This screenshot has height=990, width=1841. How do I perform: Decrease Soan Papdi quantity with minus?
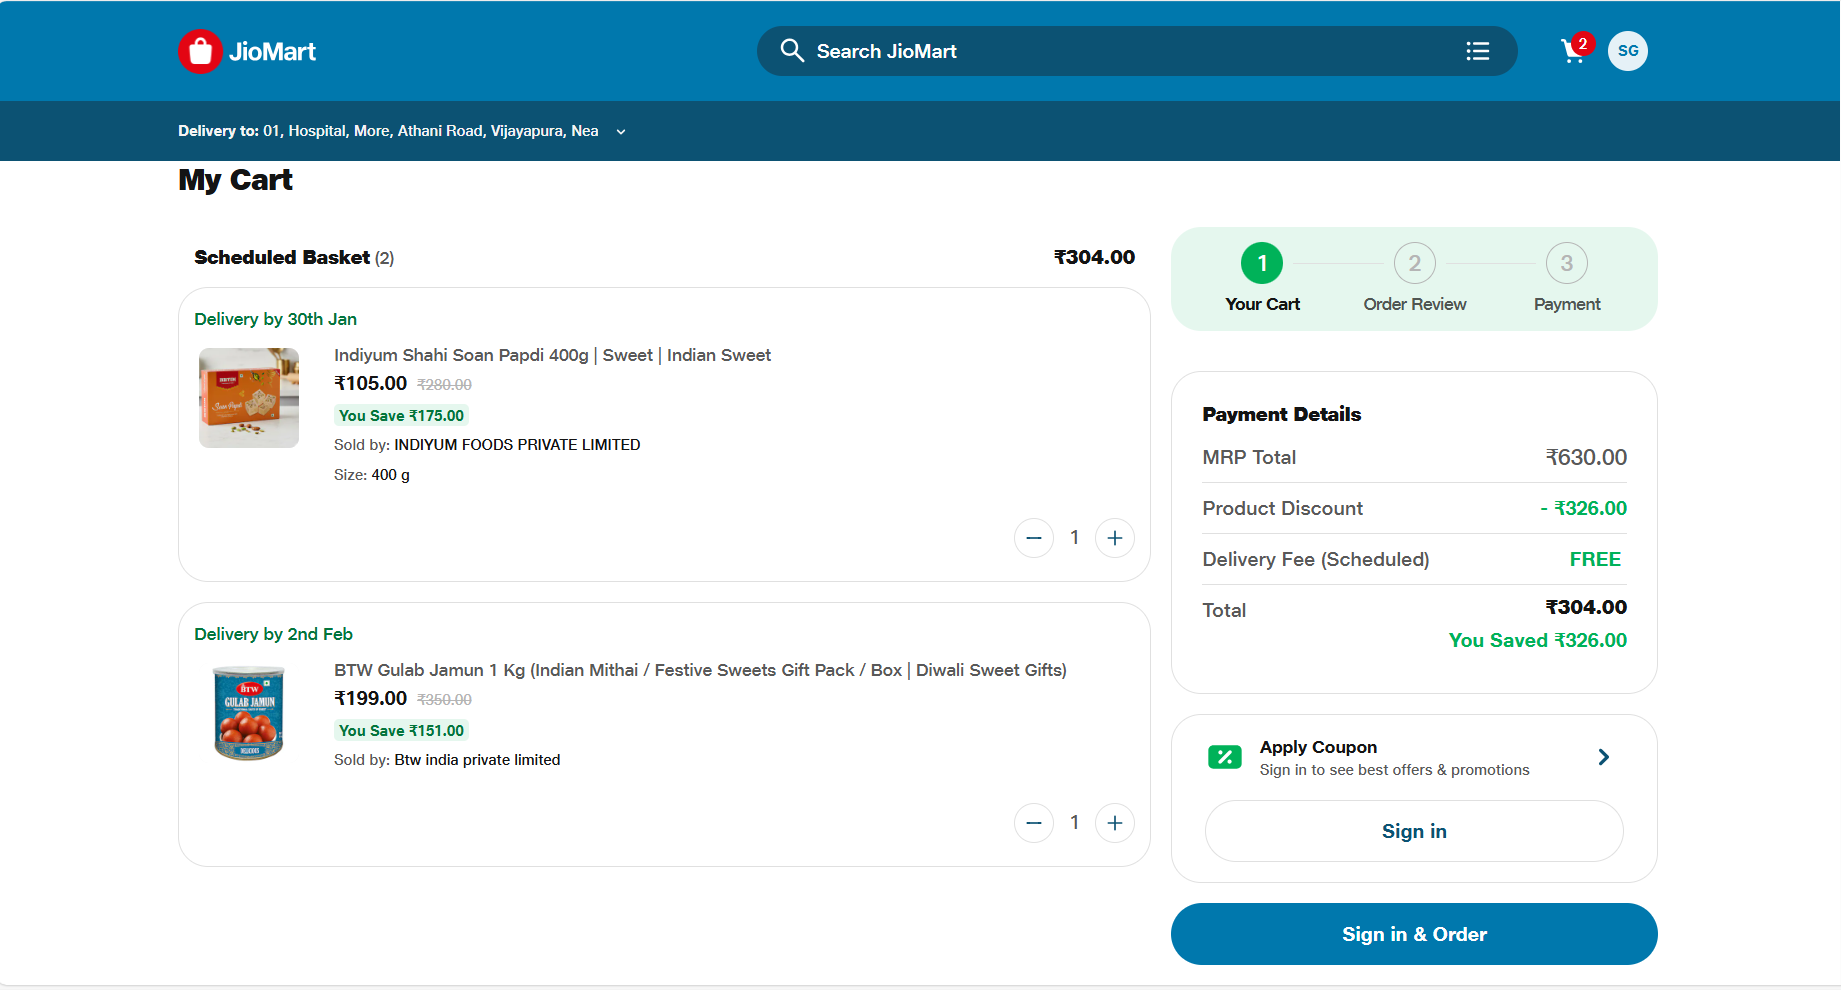click(x=1033, y=538)
